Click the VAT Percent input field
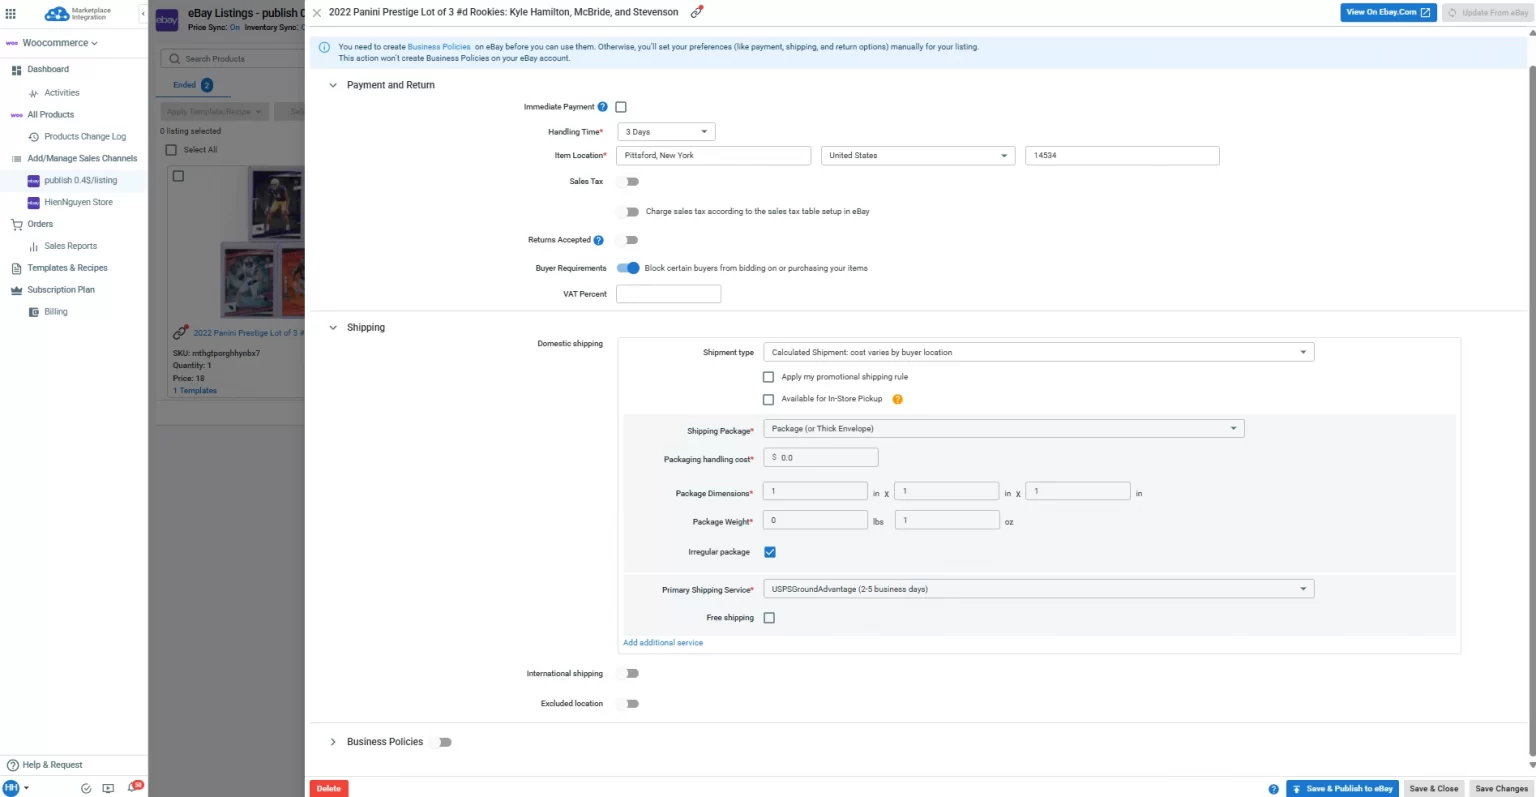This screenshot has height=797, width=1536. point(668,294)
